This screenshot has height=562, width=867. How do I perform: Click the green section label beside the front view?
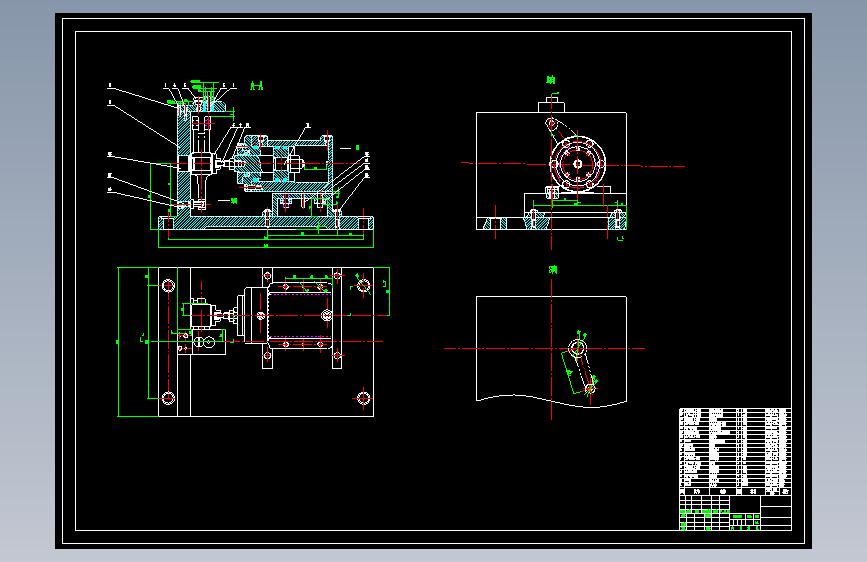pos(256,86)
